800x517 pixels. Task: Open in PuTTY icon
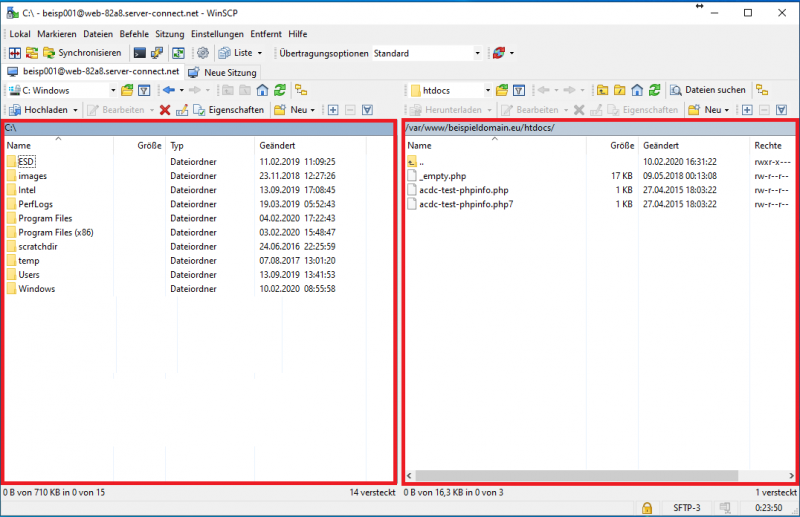157,53
